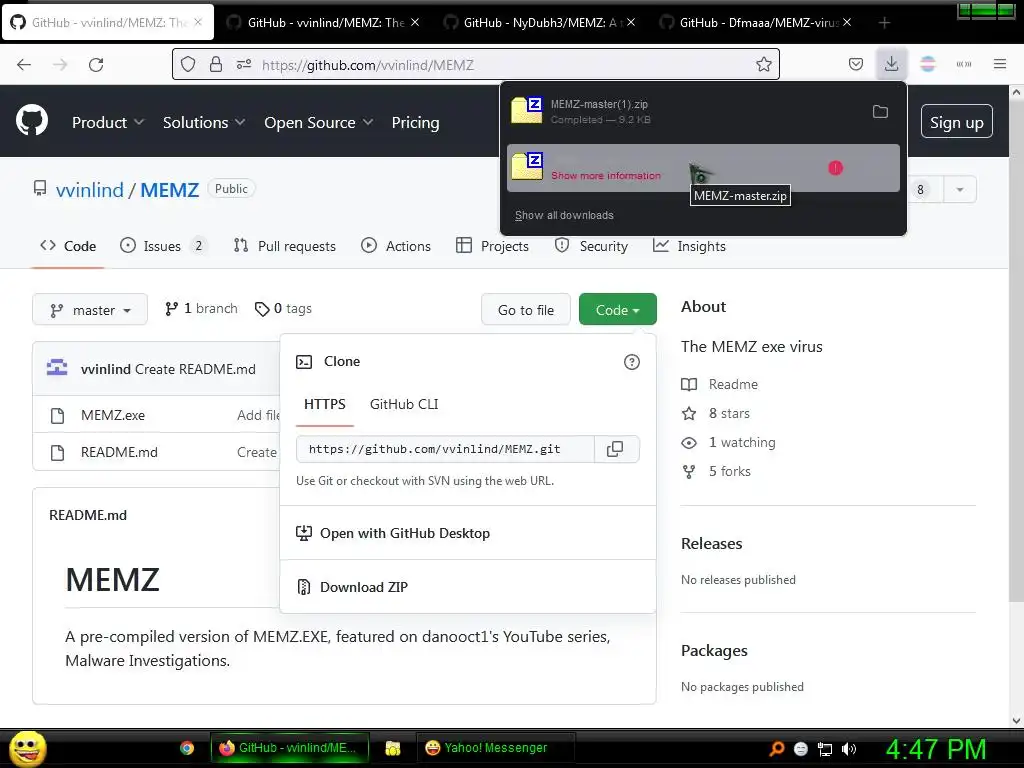Select the HTTPS clone tab

point(325,404)
